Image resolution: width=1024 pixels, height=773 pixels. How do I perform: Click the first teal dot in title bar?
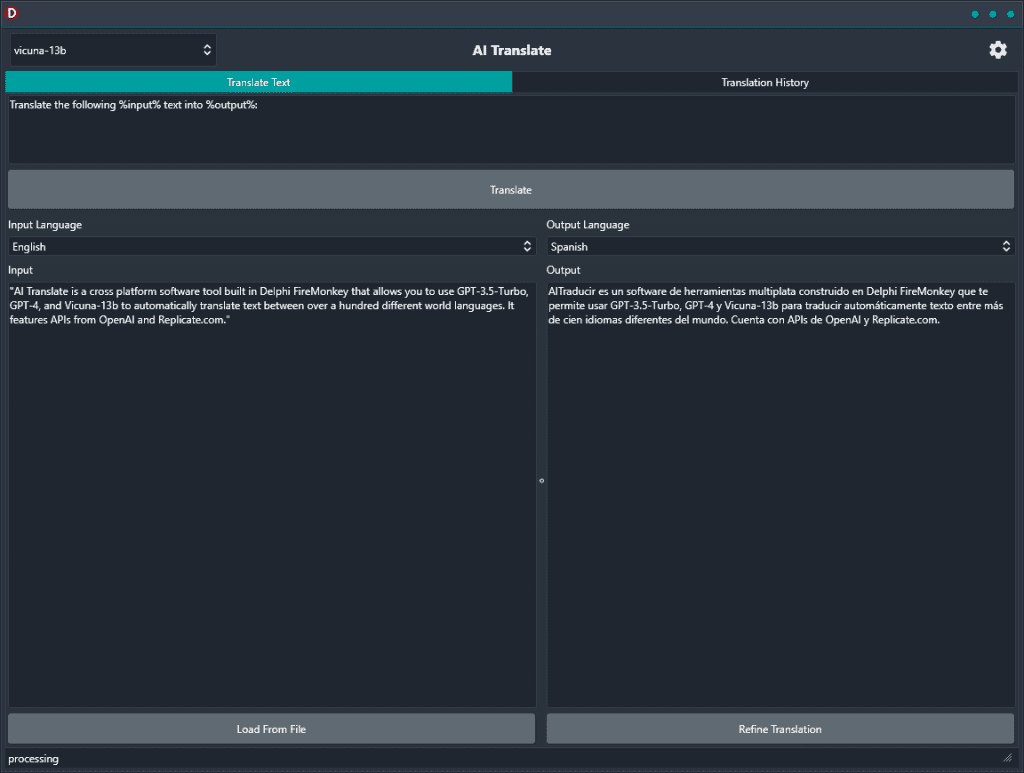[x=975, y=14]
